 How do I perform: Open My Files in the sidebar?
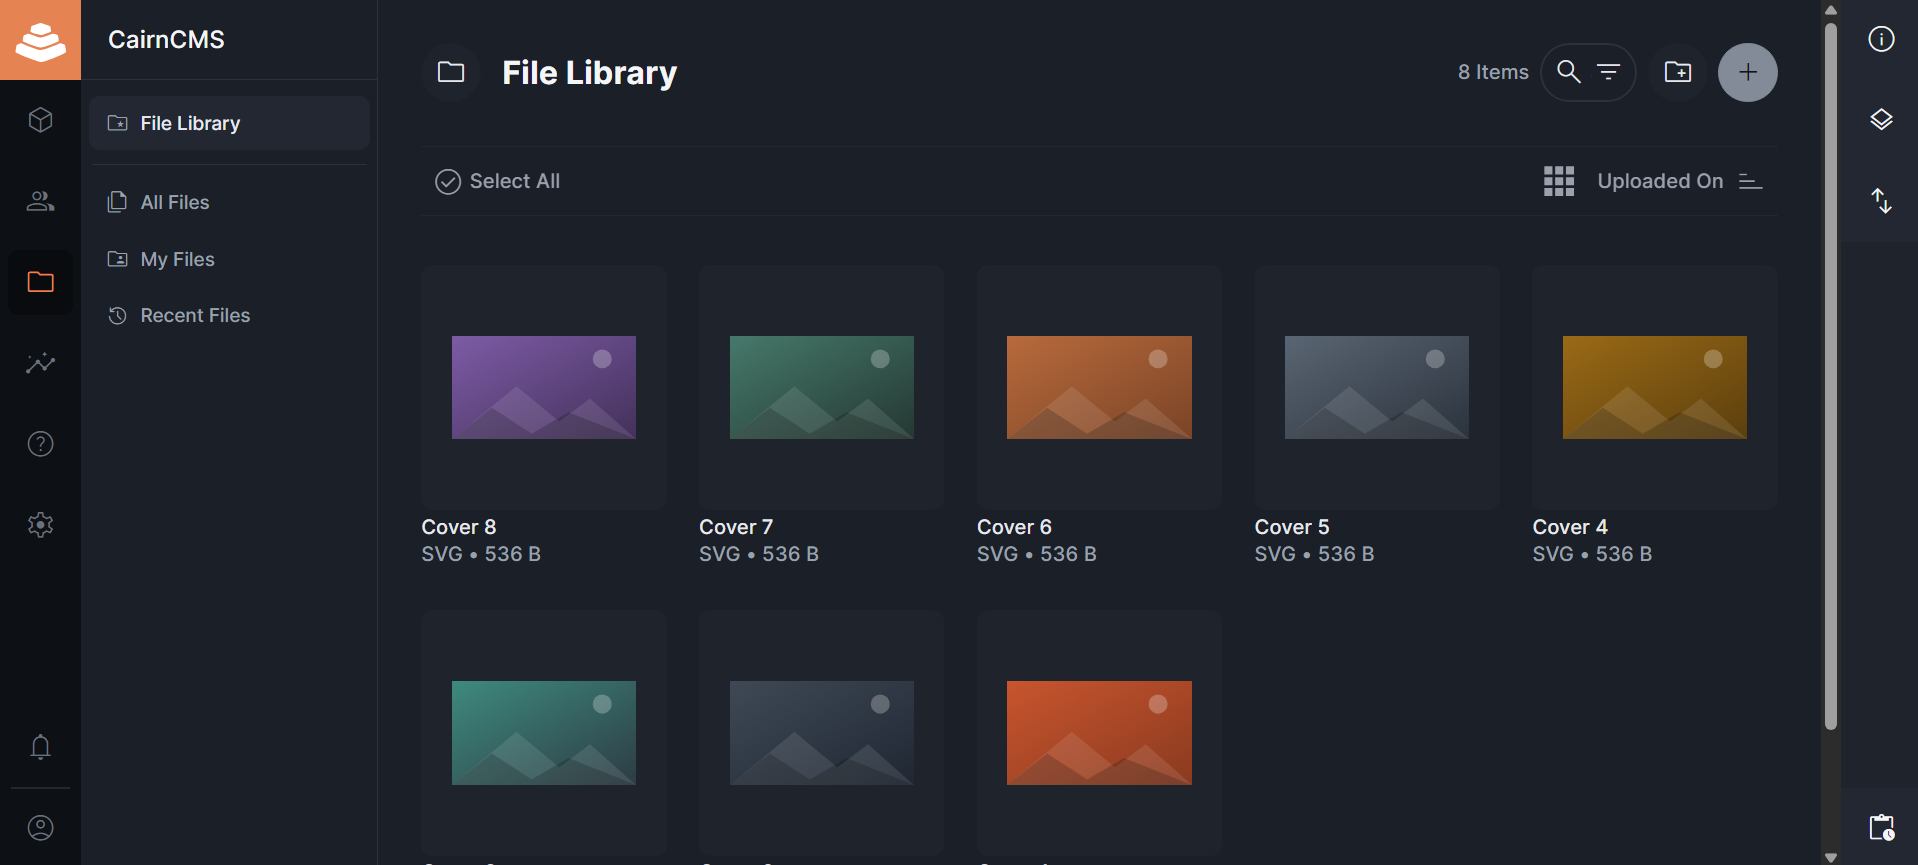coord(229,259)
